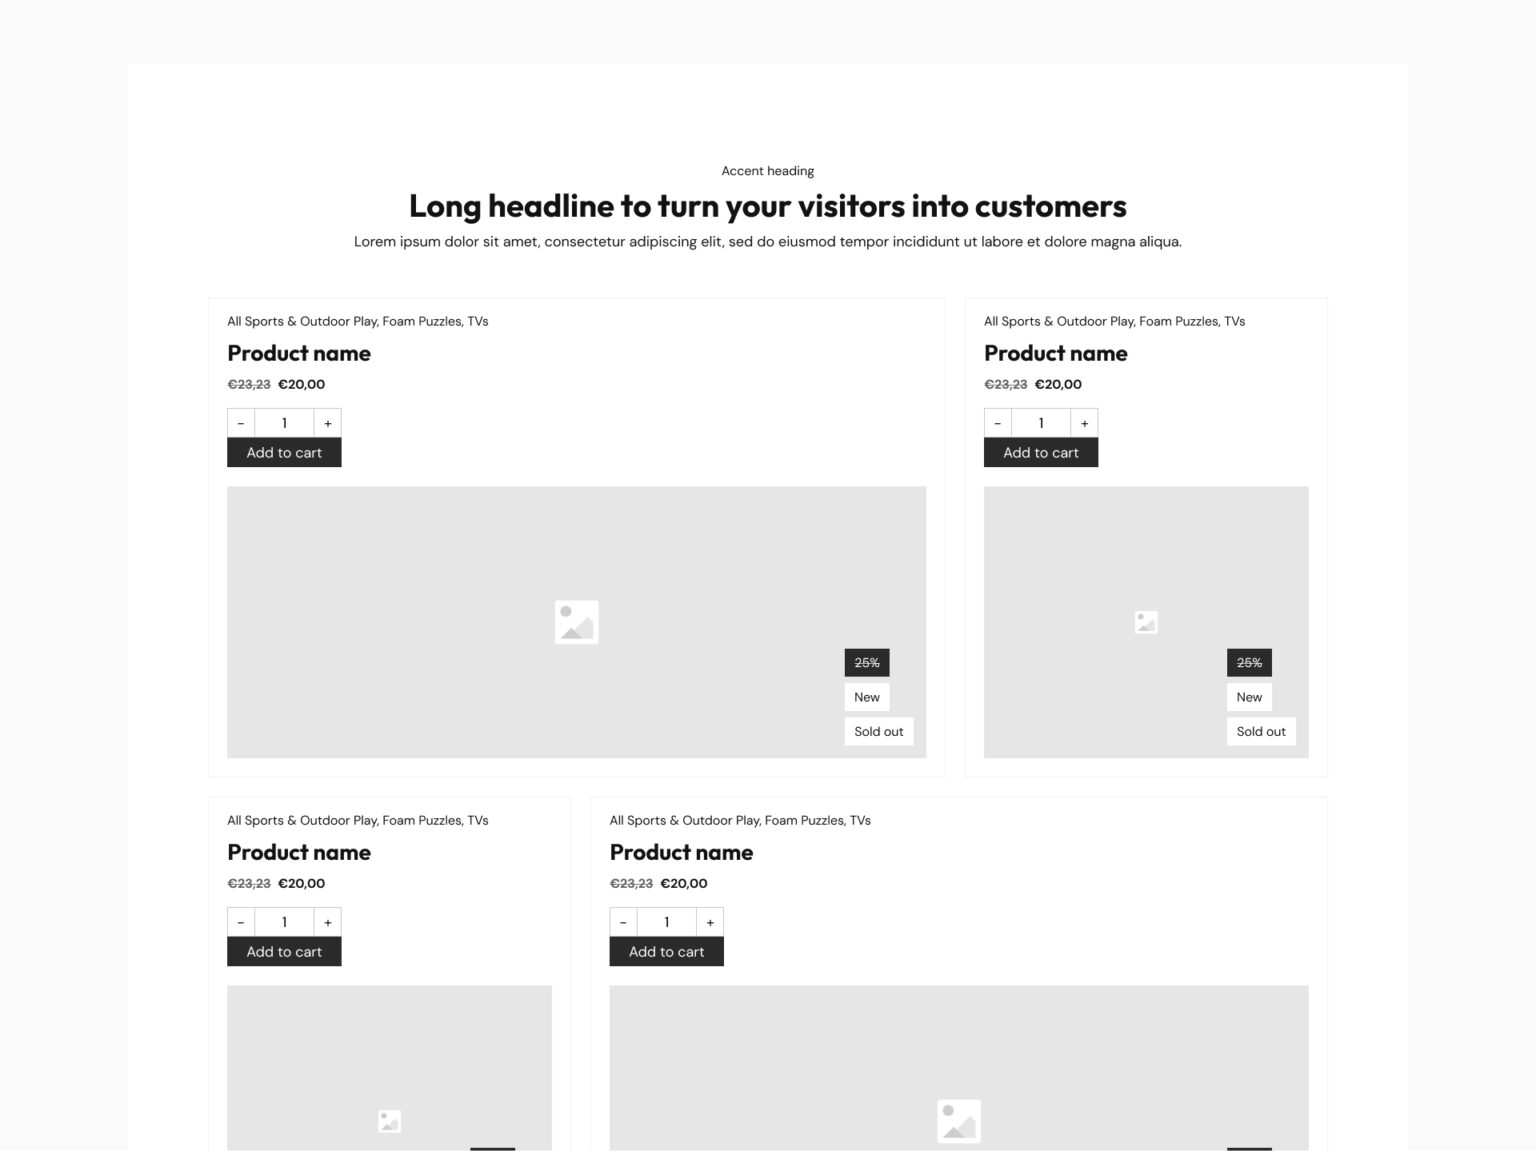The width and height of the screenshot is (1536, 1151).
Task: Click the image placeholder icon in the bottom-left product card
Action: pyautogui.click(x=390, y=1121)
